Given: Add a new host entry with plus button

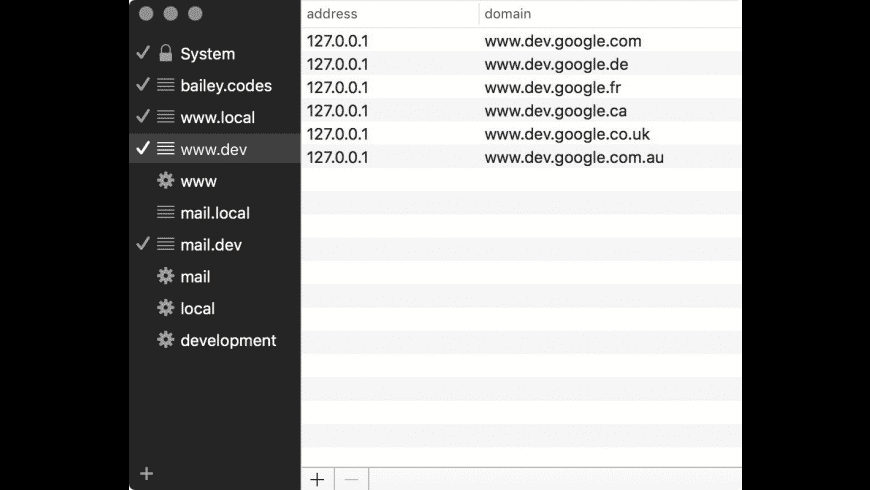Looking at the screenshot, I should pyautogui.click(x=317, y=479).
